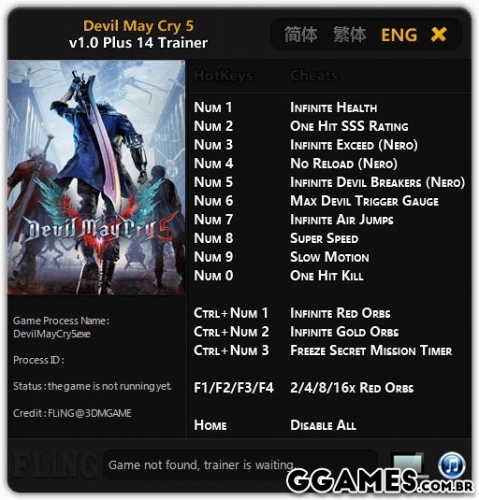Enable the Super Speed cheat
The width and height of the screenshot is (479, 500).
[324, 238]
